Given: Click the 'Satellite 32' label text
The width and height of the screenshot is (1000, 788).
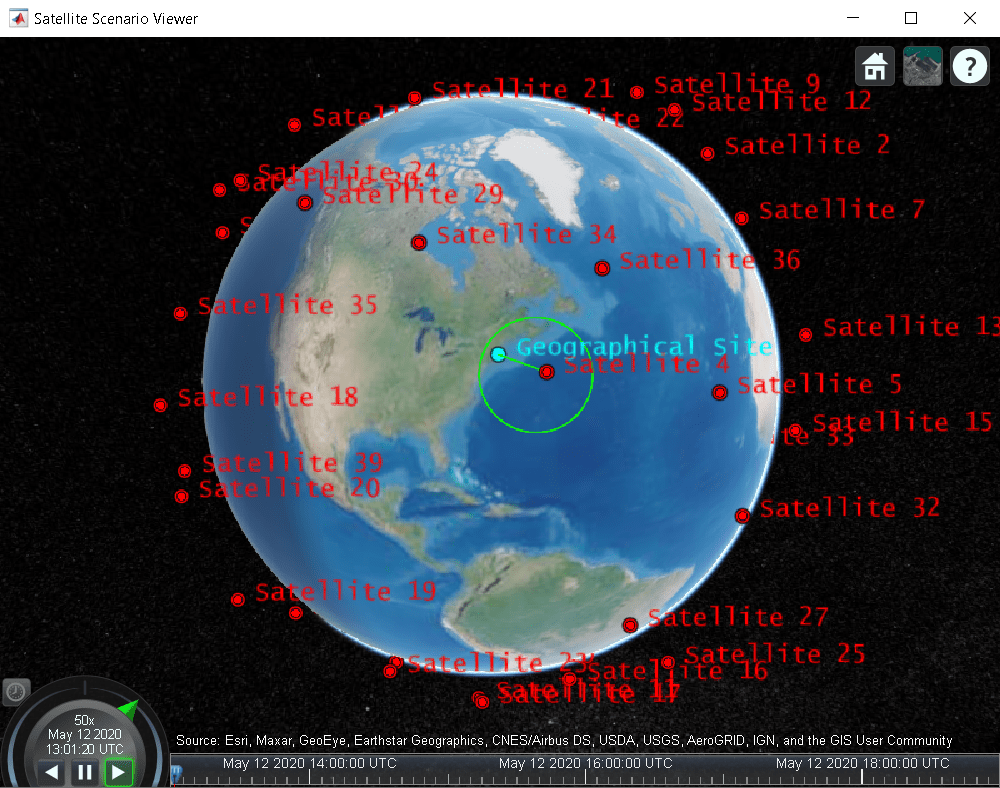Looking at the screenshot, I should point(849,508).
